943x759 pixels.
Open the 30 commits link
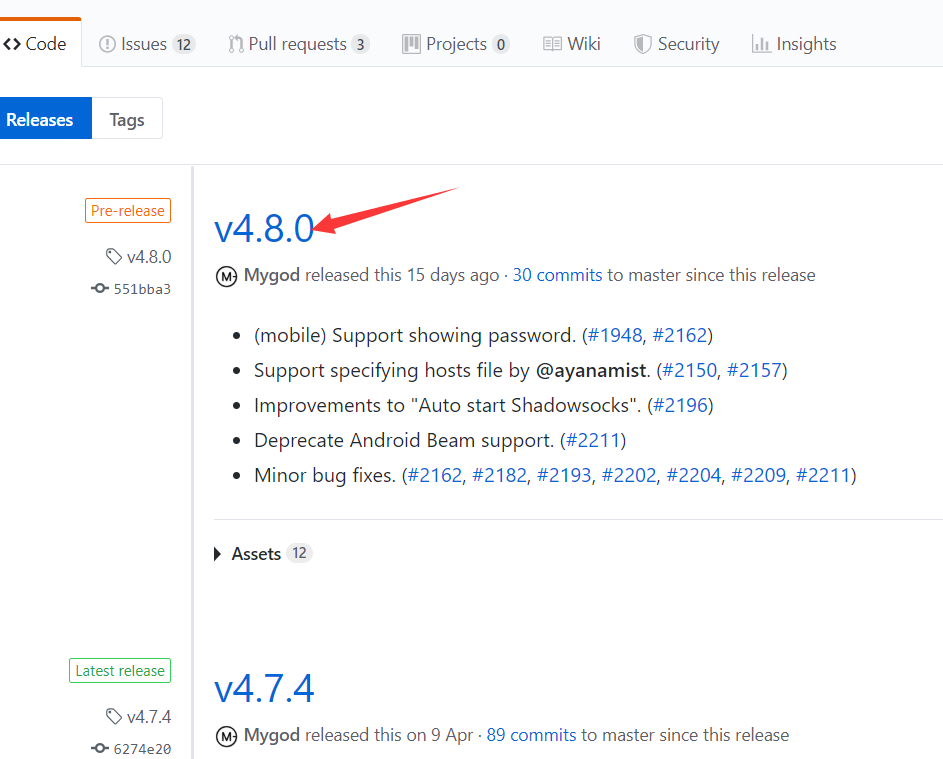(x=557, y=275)
